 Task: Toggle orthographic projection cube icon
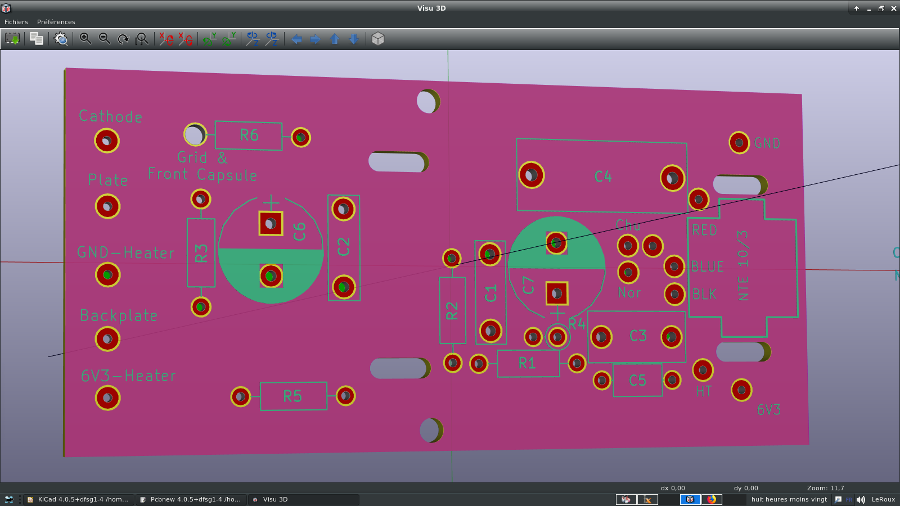(378, 39)
